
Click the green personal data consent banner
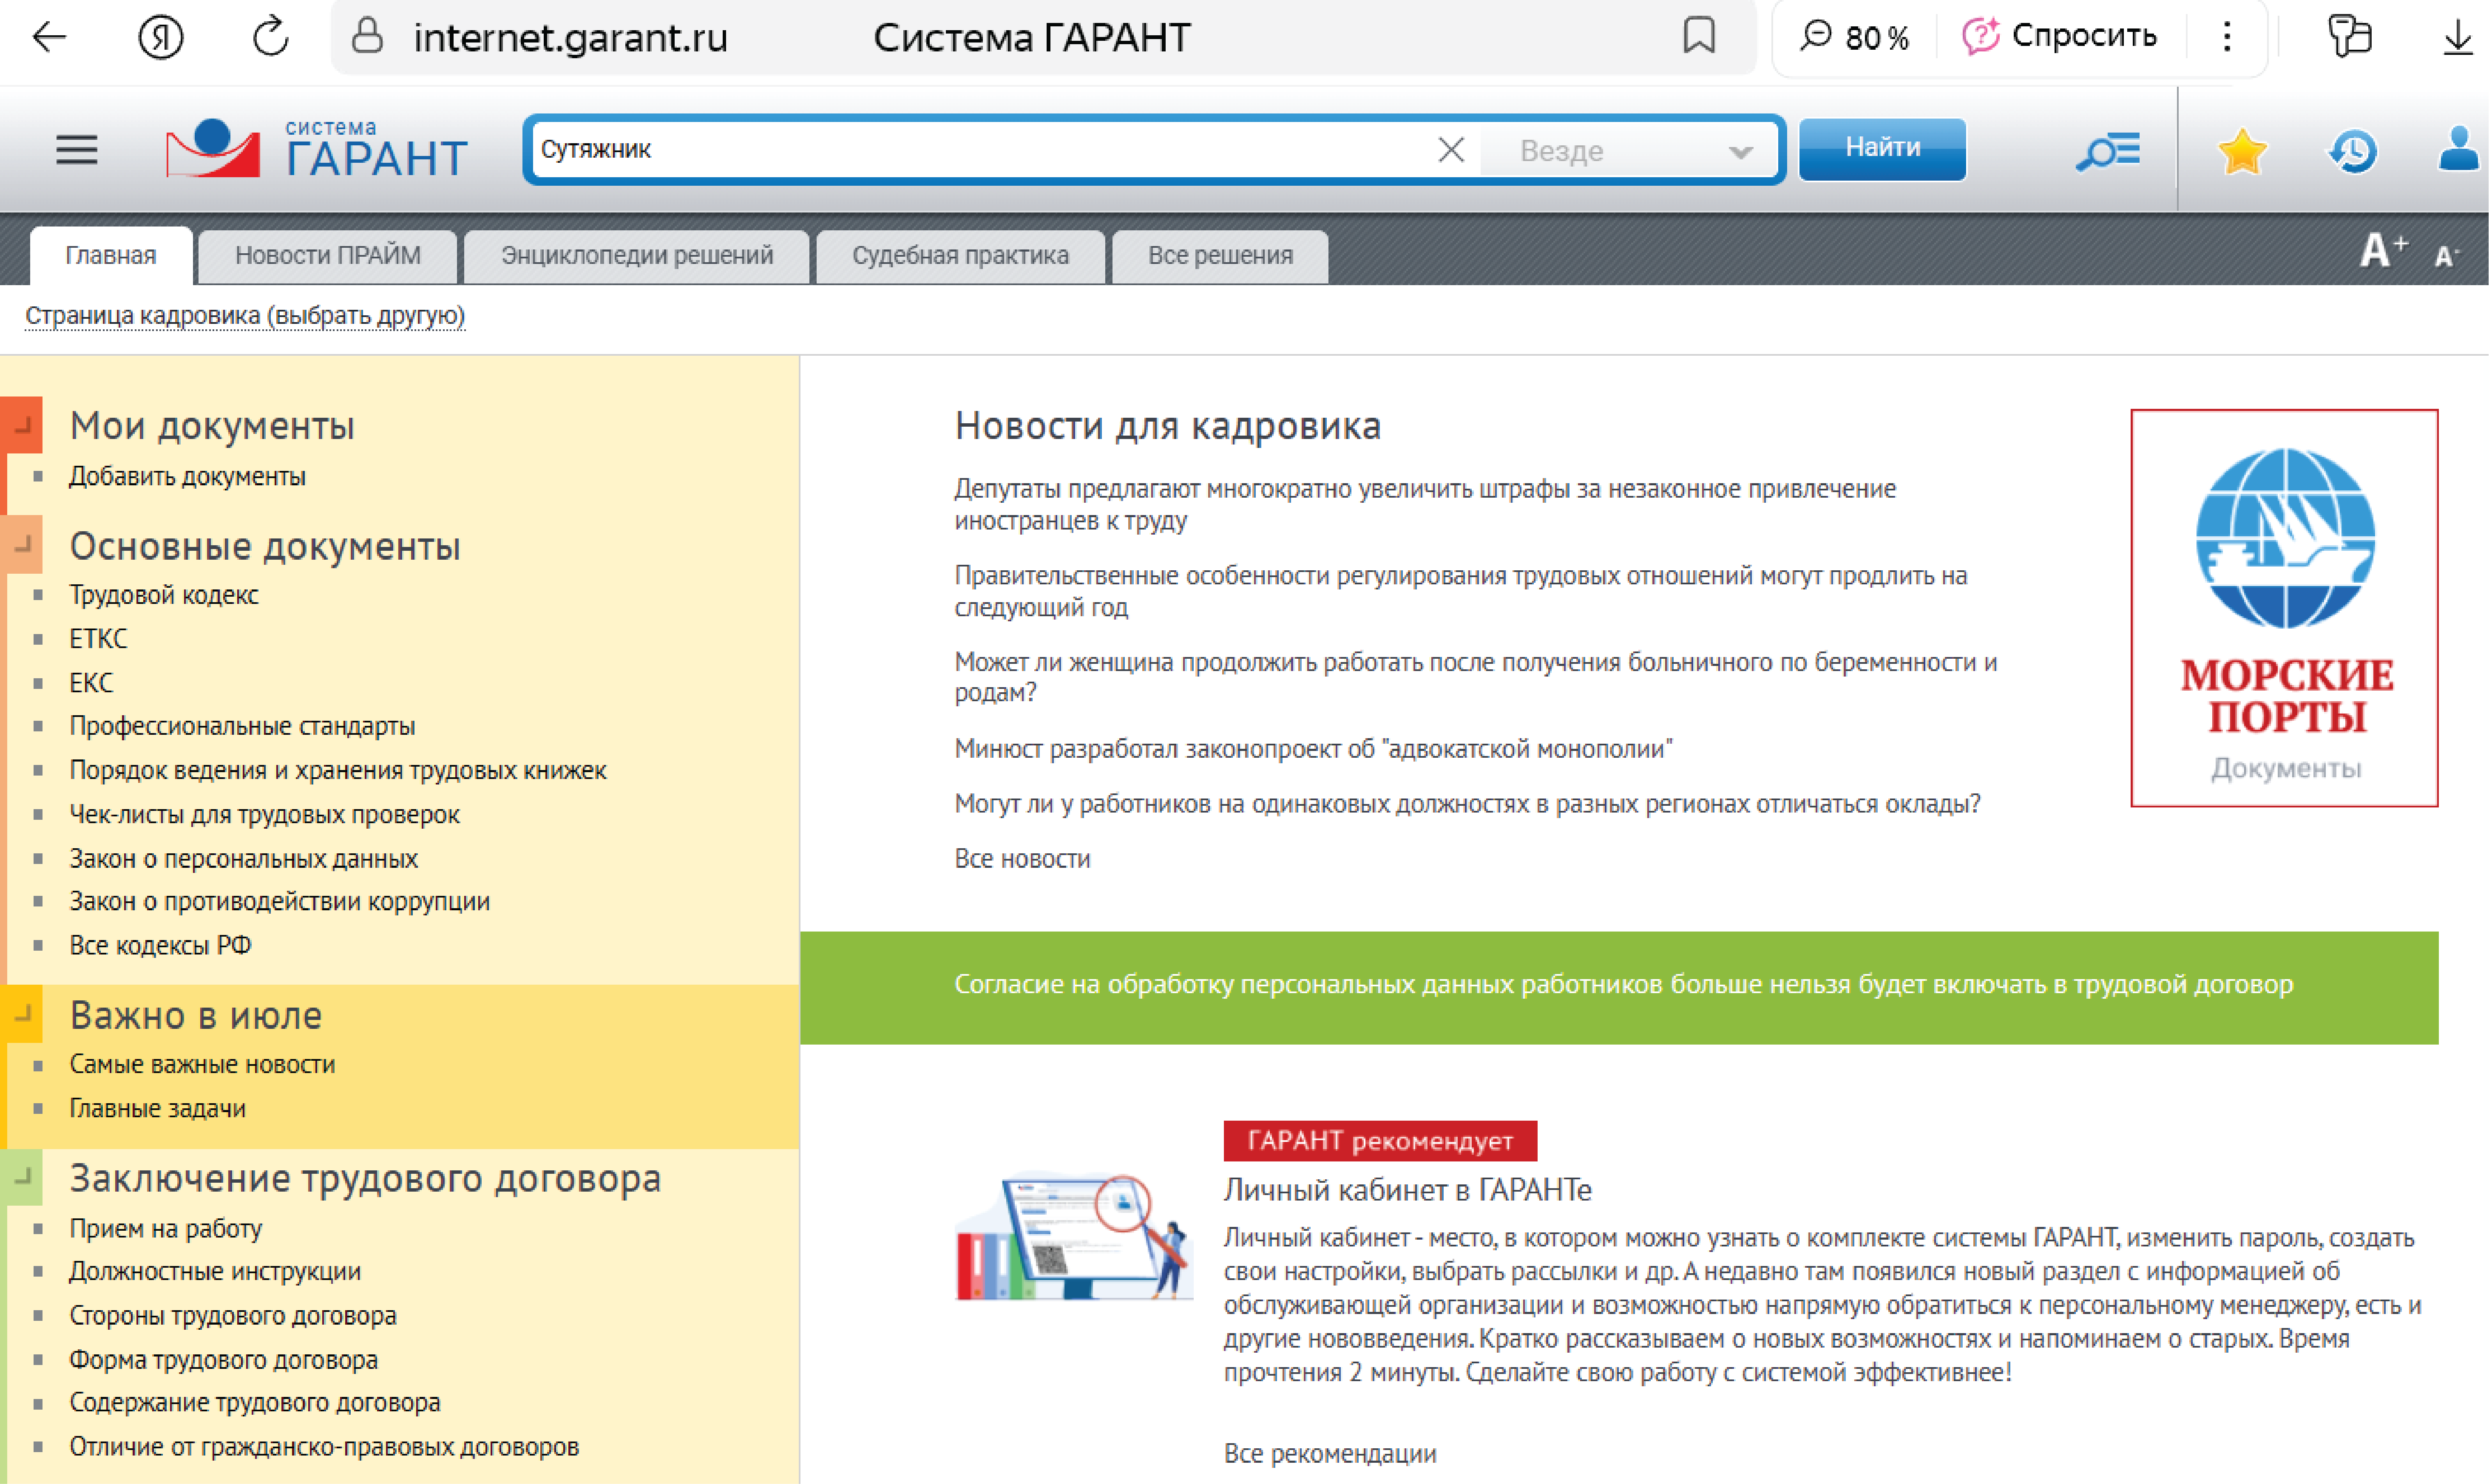1619,987
